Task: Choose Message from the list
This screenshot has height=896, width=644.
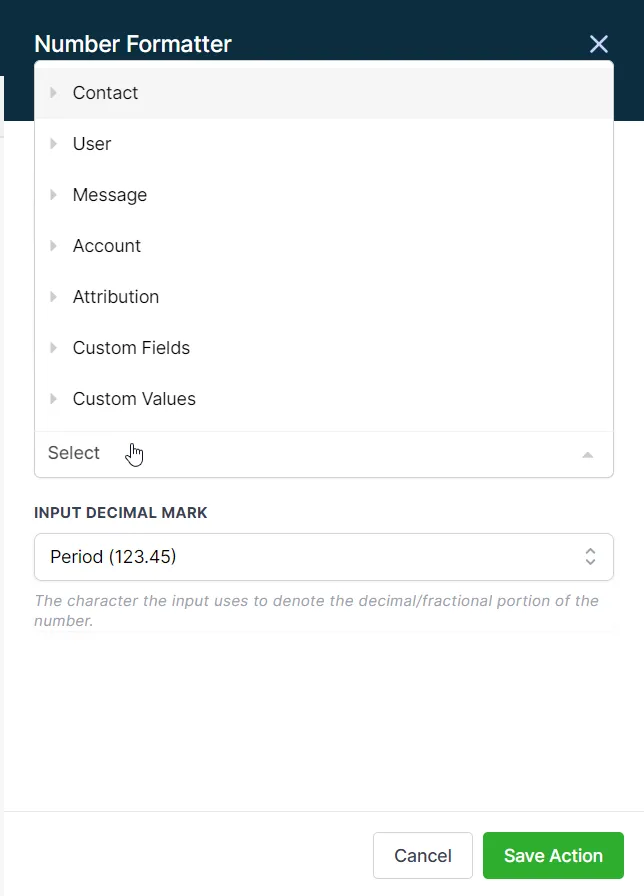Action: coord(110,195)
